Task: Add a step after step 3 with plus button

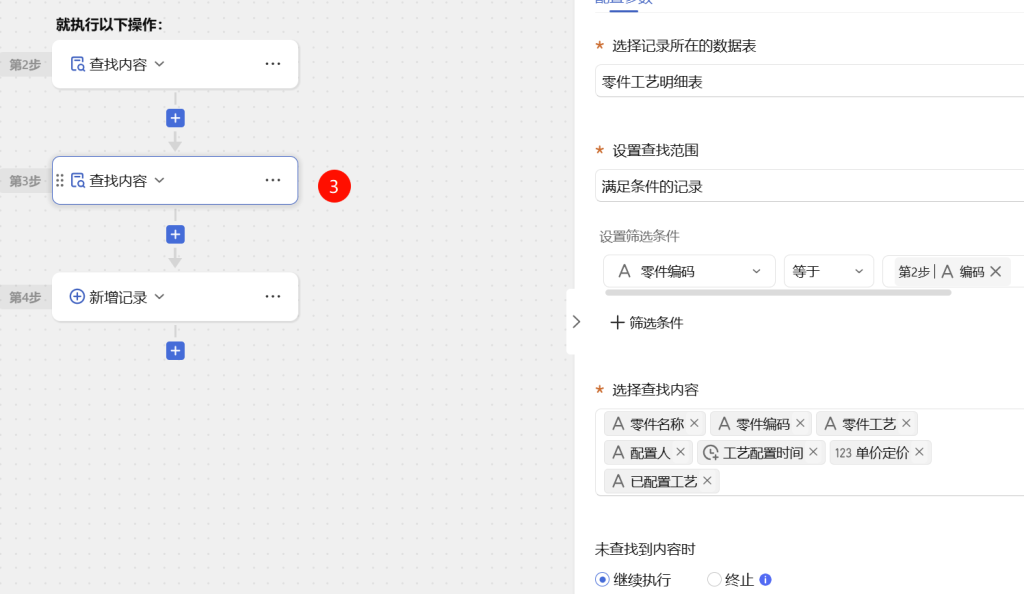Action: pos(175,234)
